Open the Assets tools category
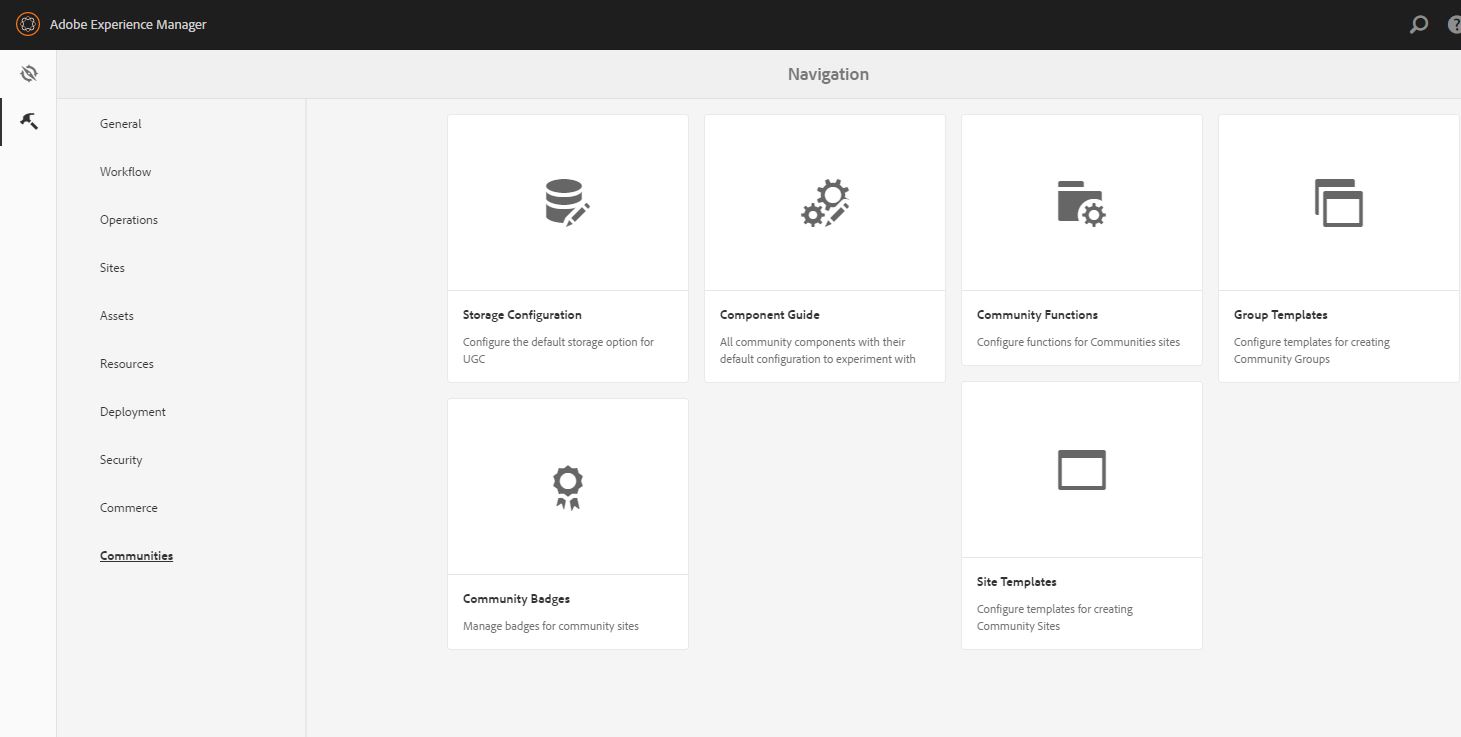Screen dimensions: 1461x737 tap(116, 316)
